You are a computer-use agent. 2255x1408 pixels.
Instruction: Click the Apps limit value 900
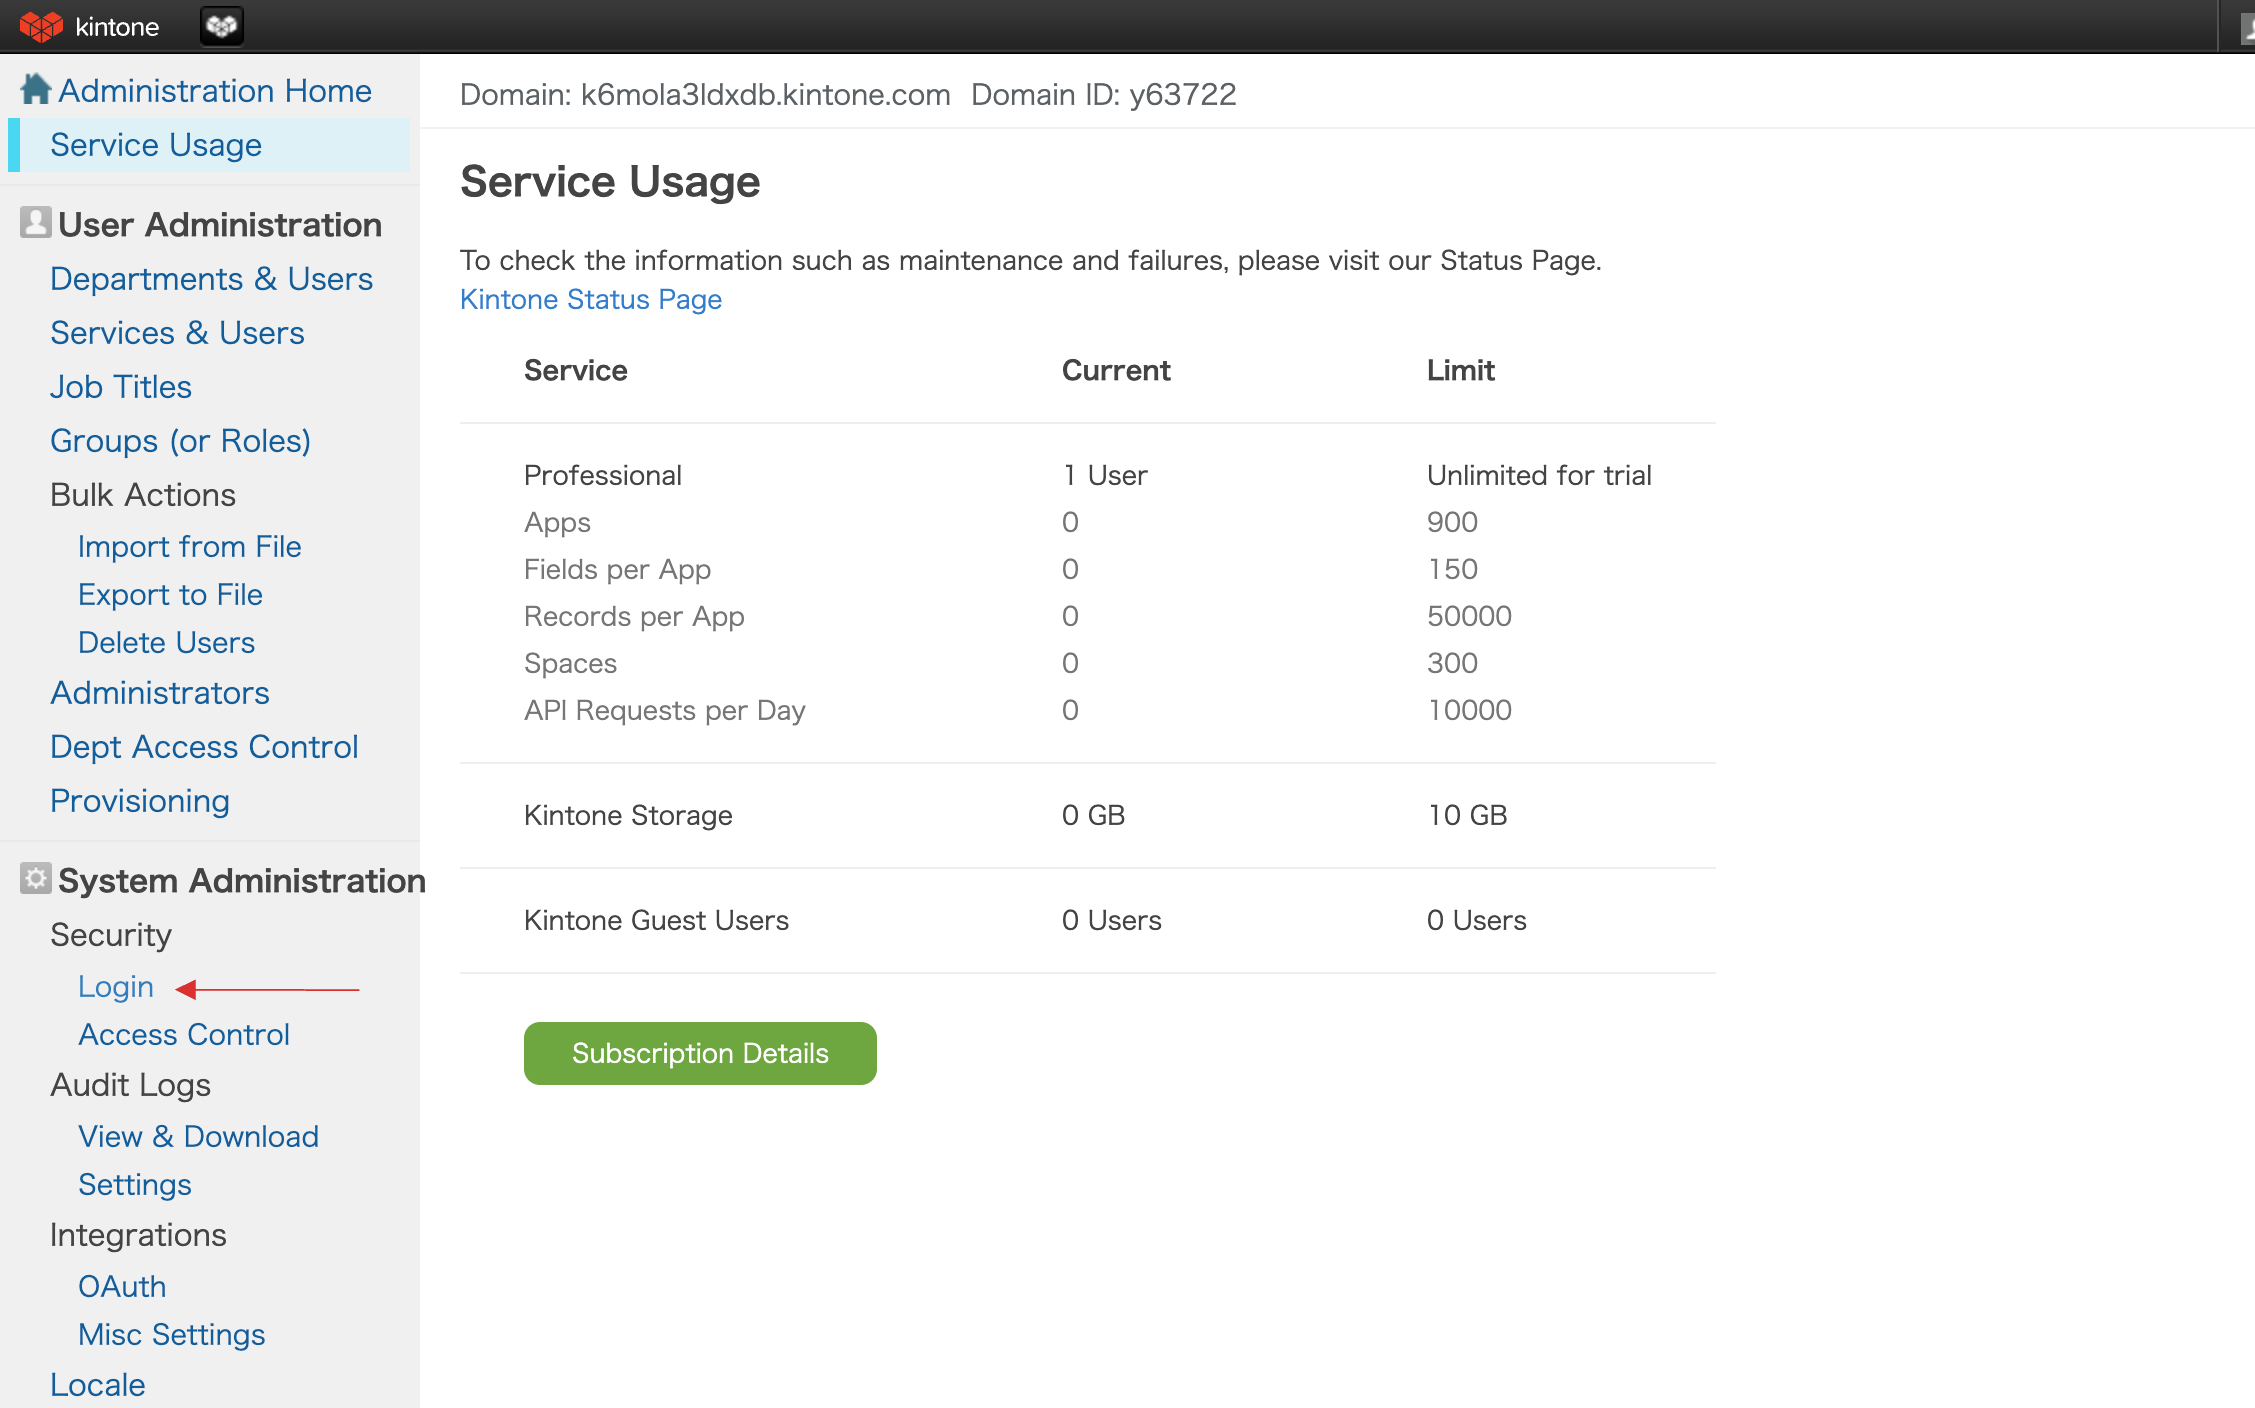tap(1452, 522)
